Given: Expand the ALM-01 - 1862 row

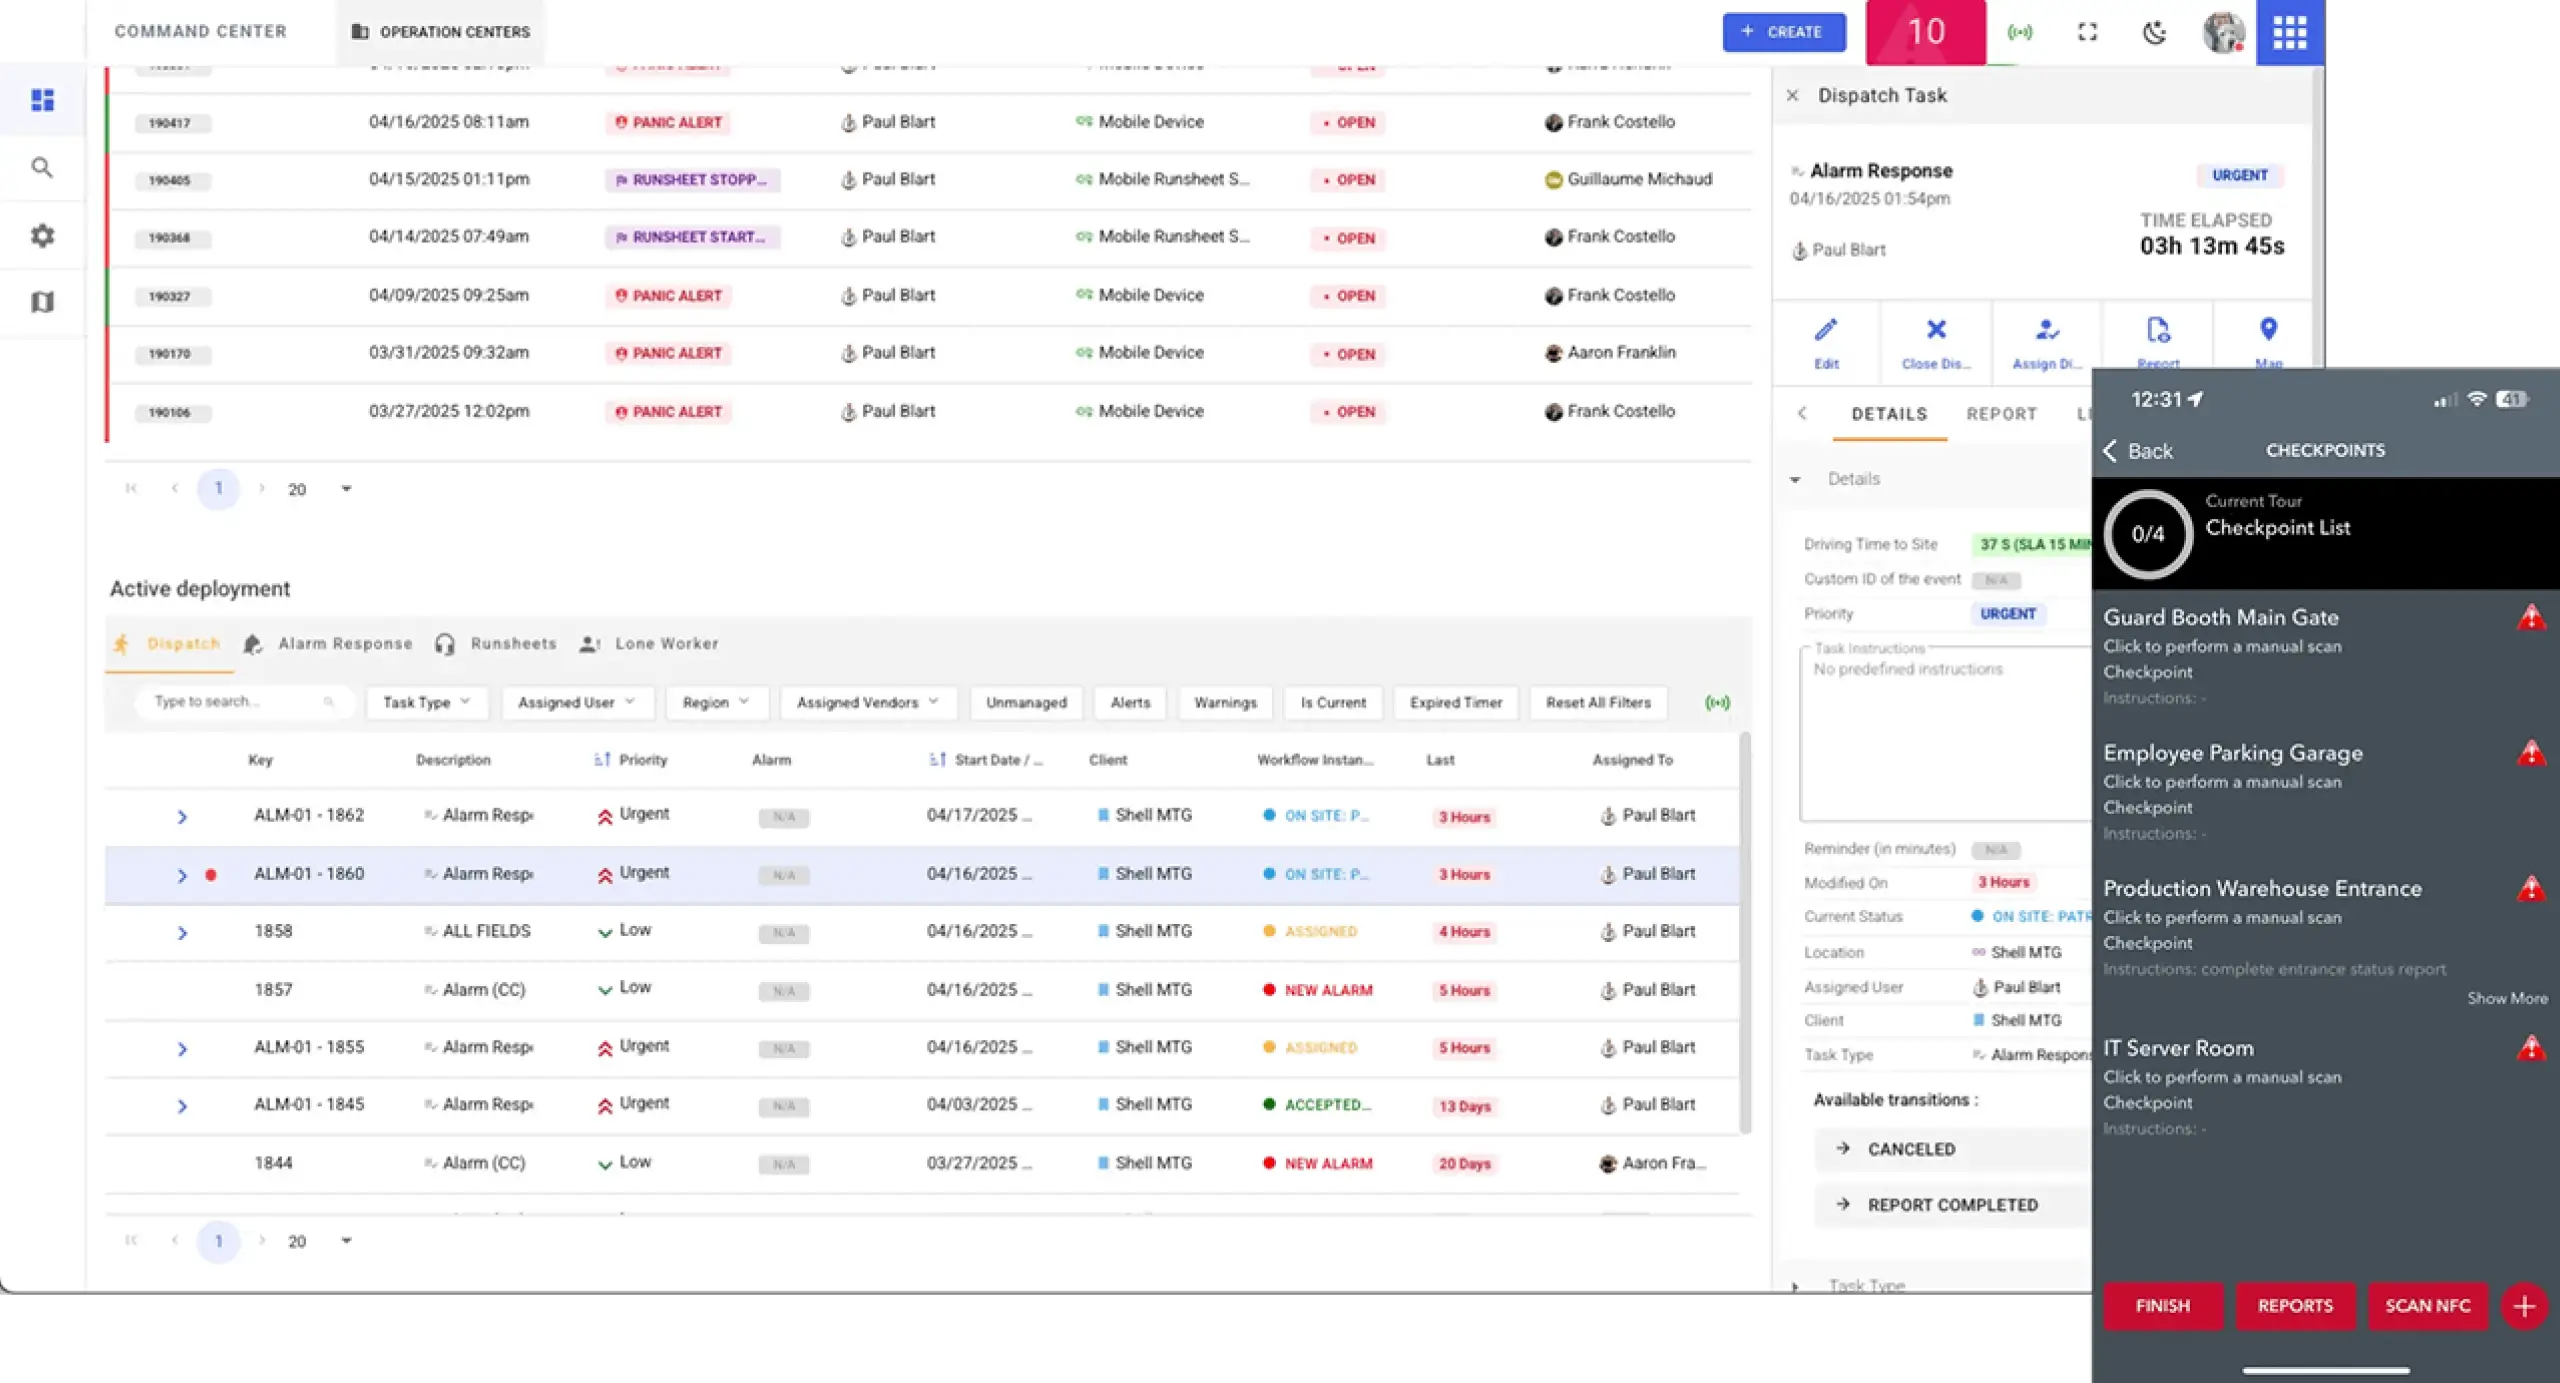Looking at the screenshot, I should (183, 816).
